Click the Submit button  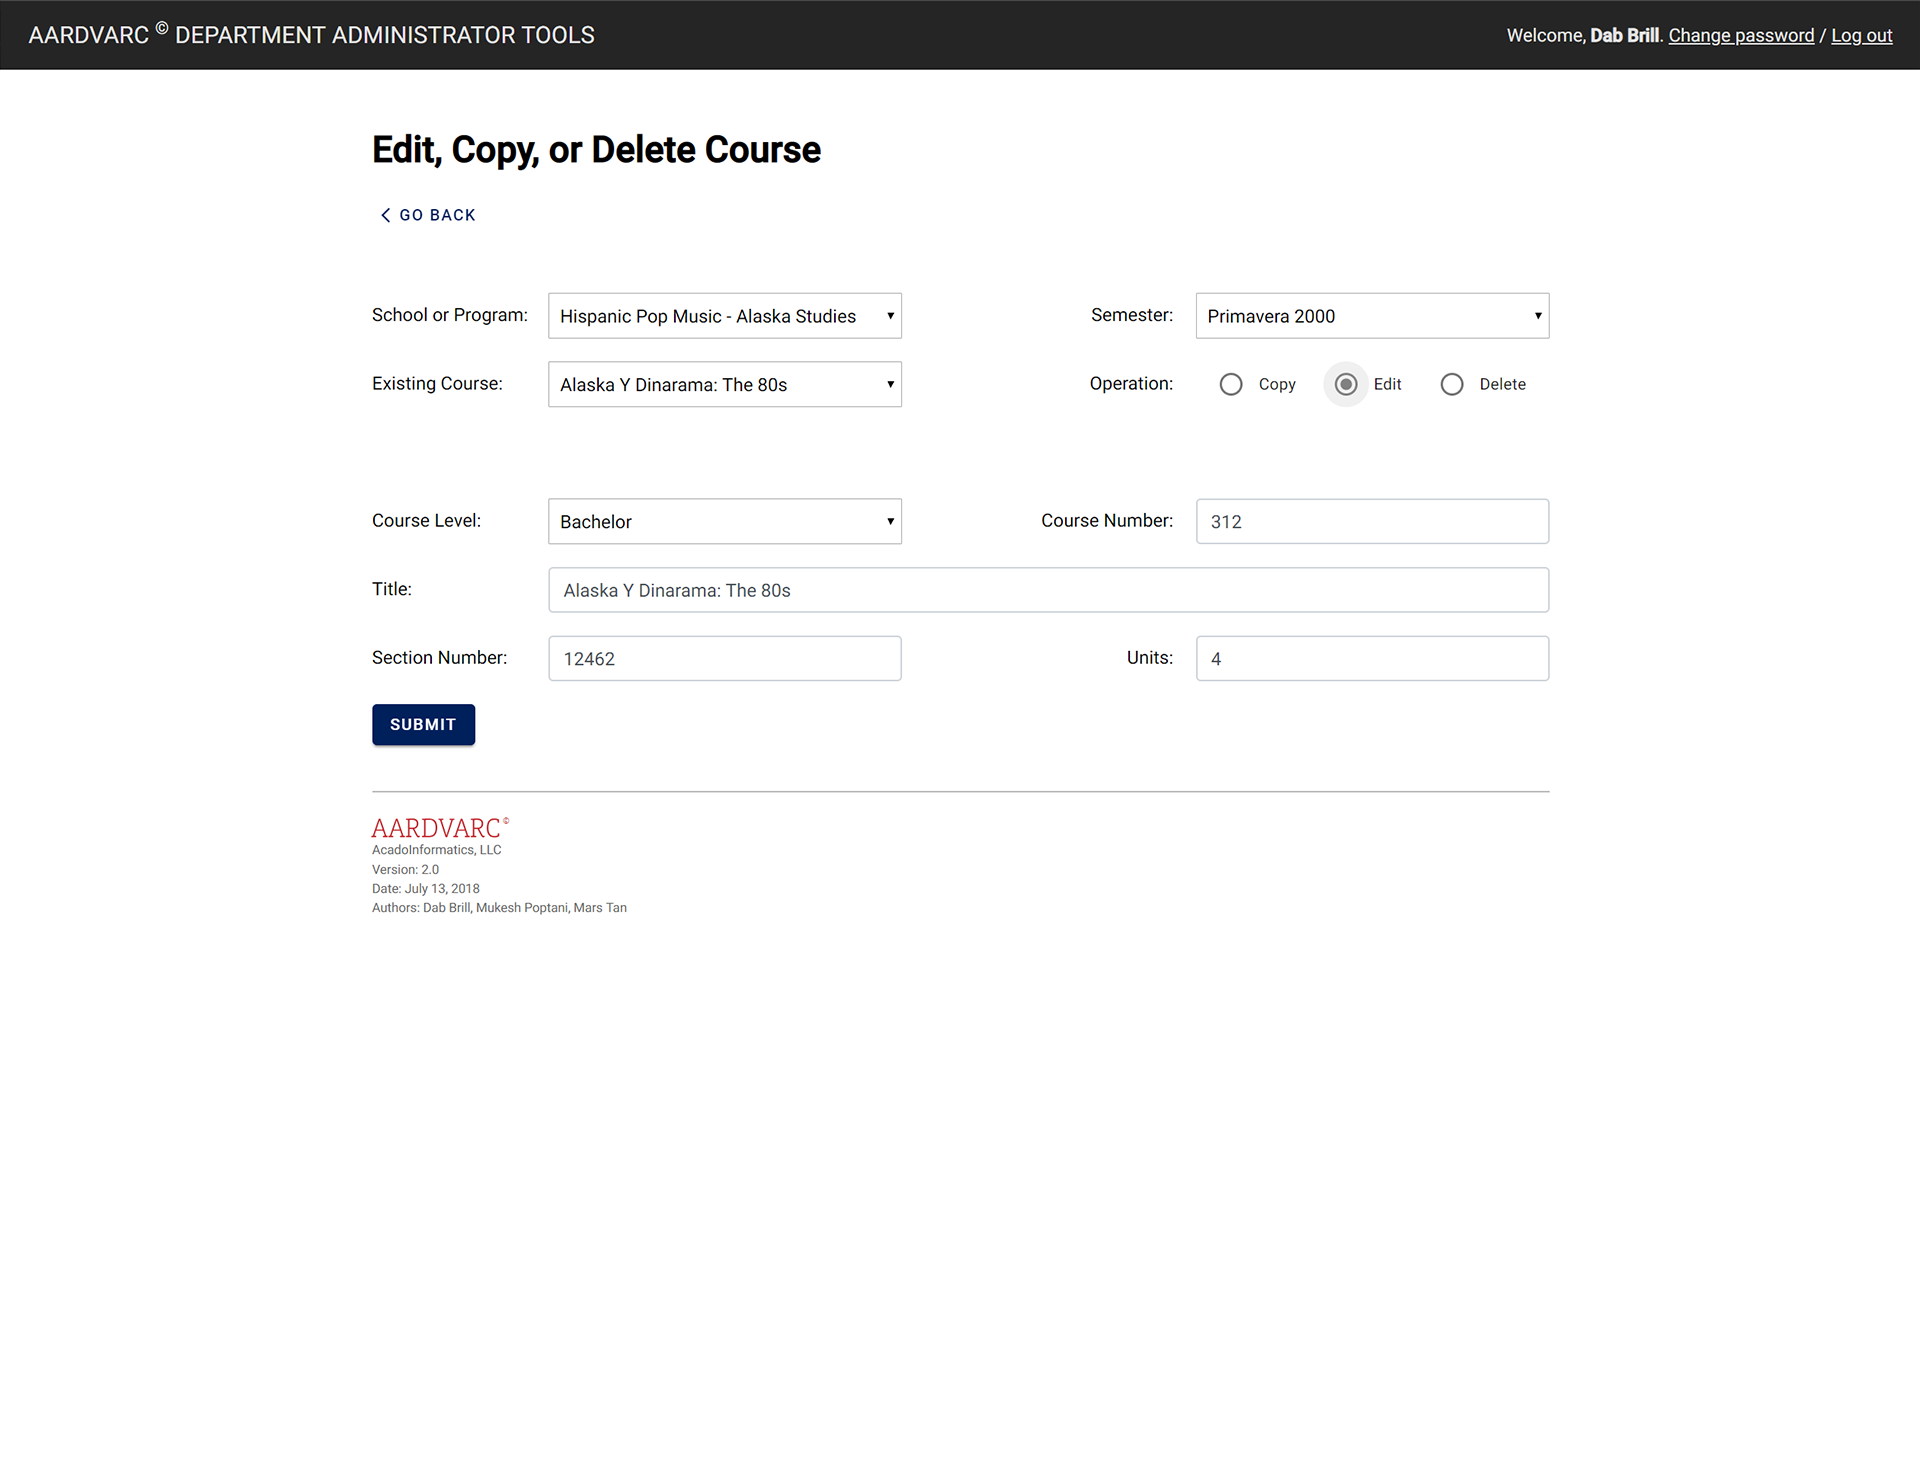coord(423,724)
